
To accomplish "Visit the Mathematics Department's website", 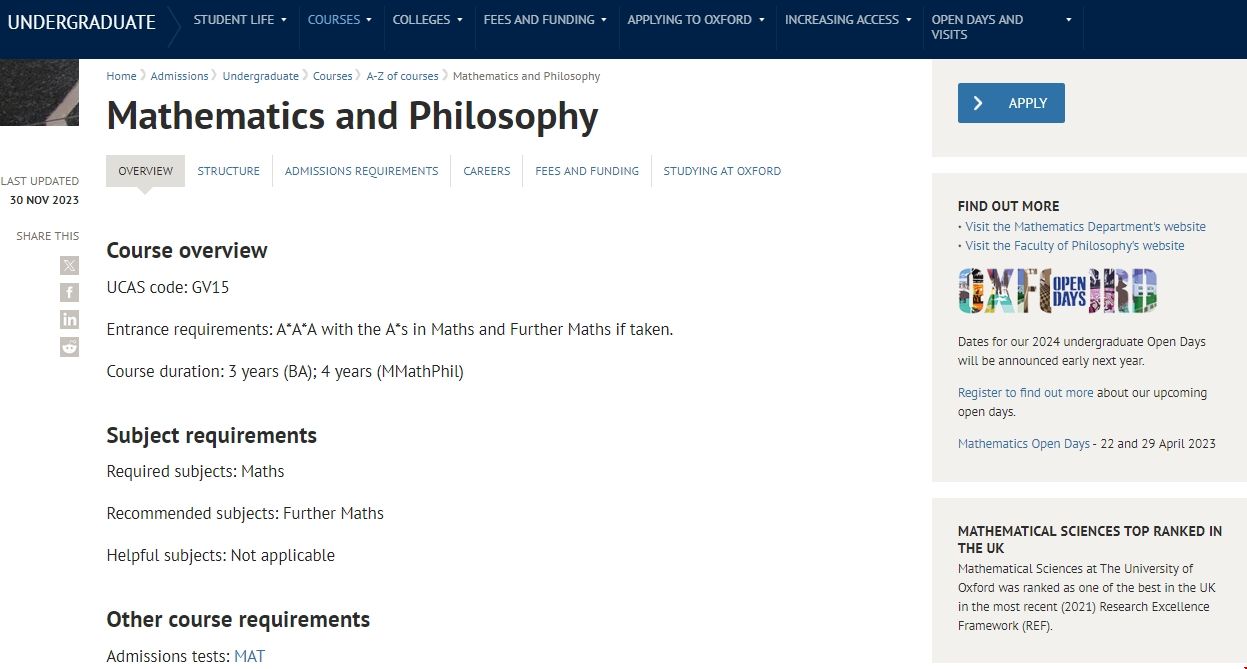I will (x=1085, y=226).
